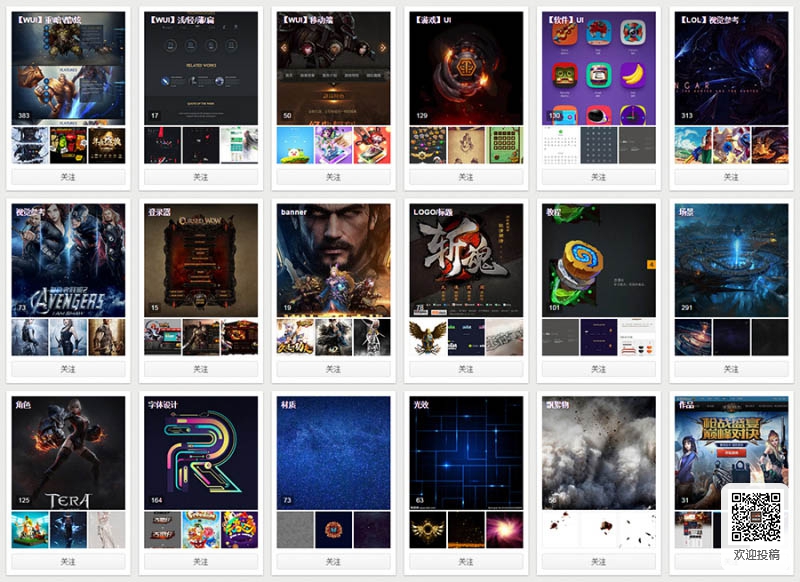
Task: Open the 光效 board blue grid cover
Action: pos(466,453)
